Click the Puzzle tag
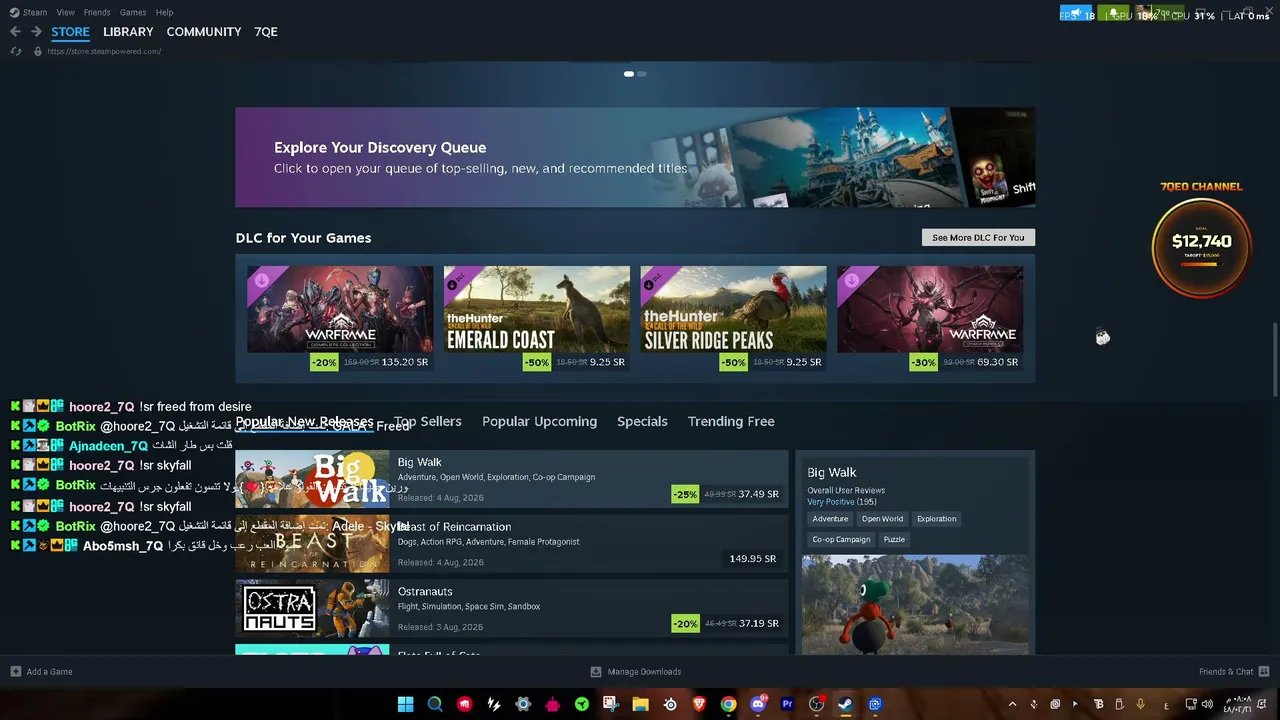 coord(894,540)
